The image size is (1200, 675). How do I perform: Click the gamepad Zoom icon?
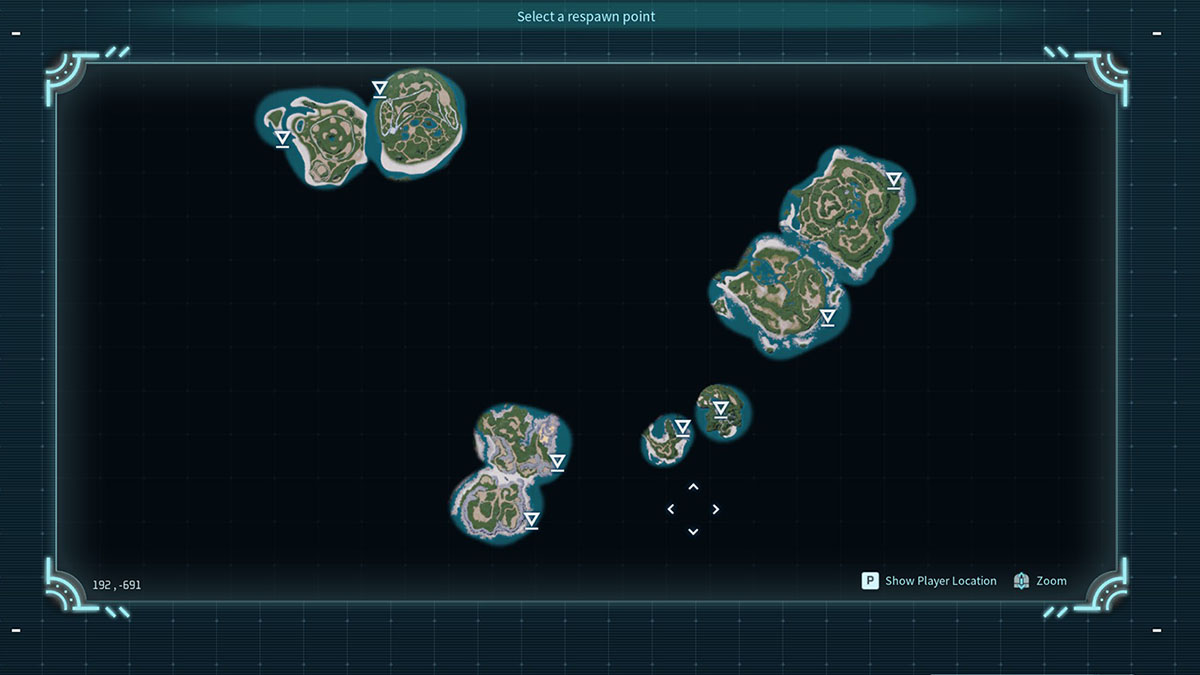1021,580
